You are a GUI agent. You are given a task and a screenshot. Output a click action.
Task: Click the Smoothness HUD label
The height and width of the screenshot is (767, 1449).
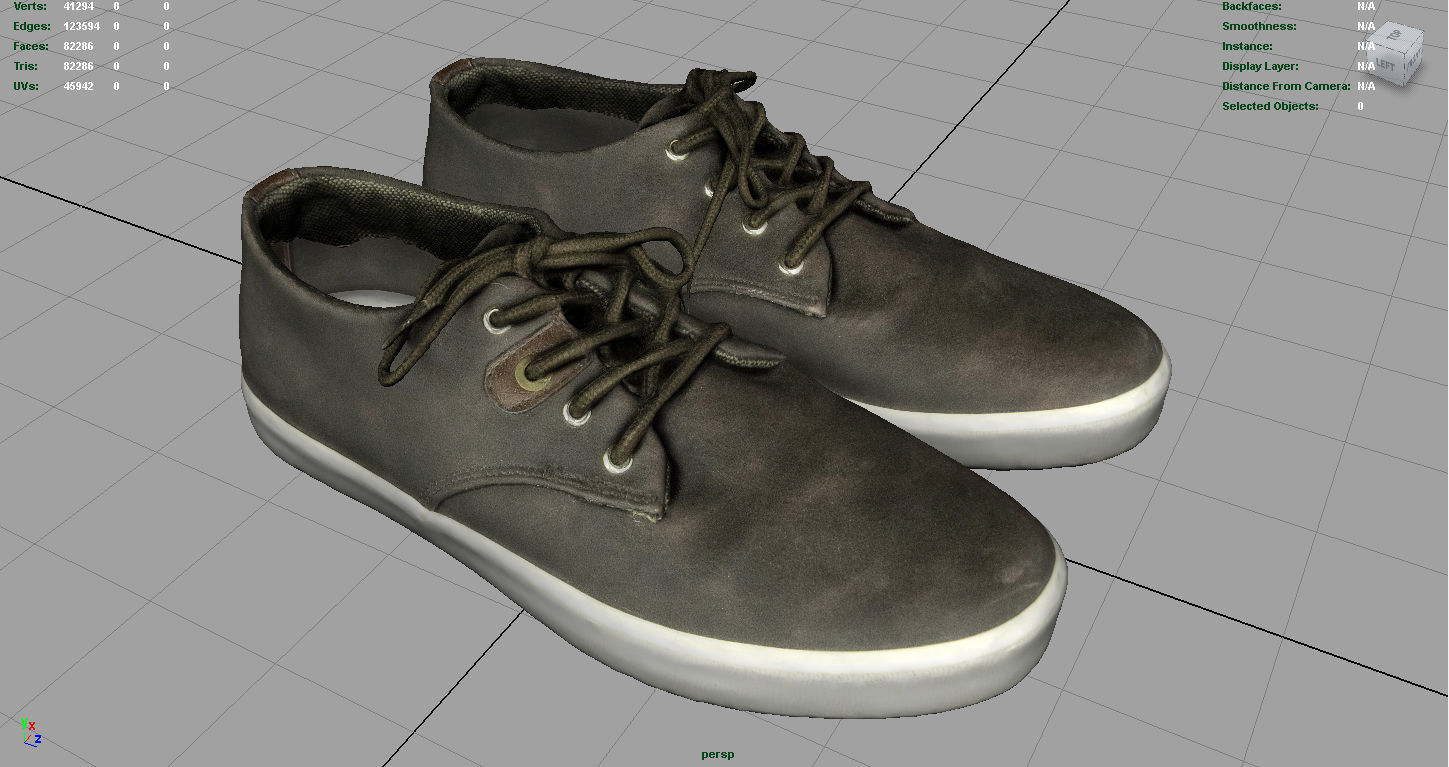point(1258,26)
